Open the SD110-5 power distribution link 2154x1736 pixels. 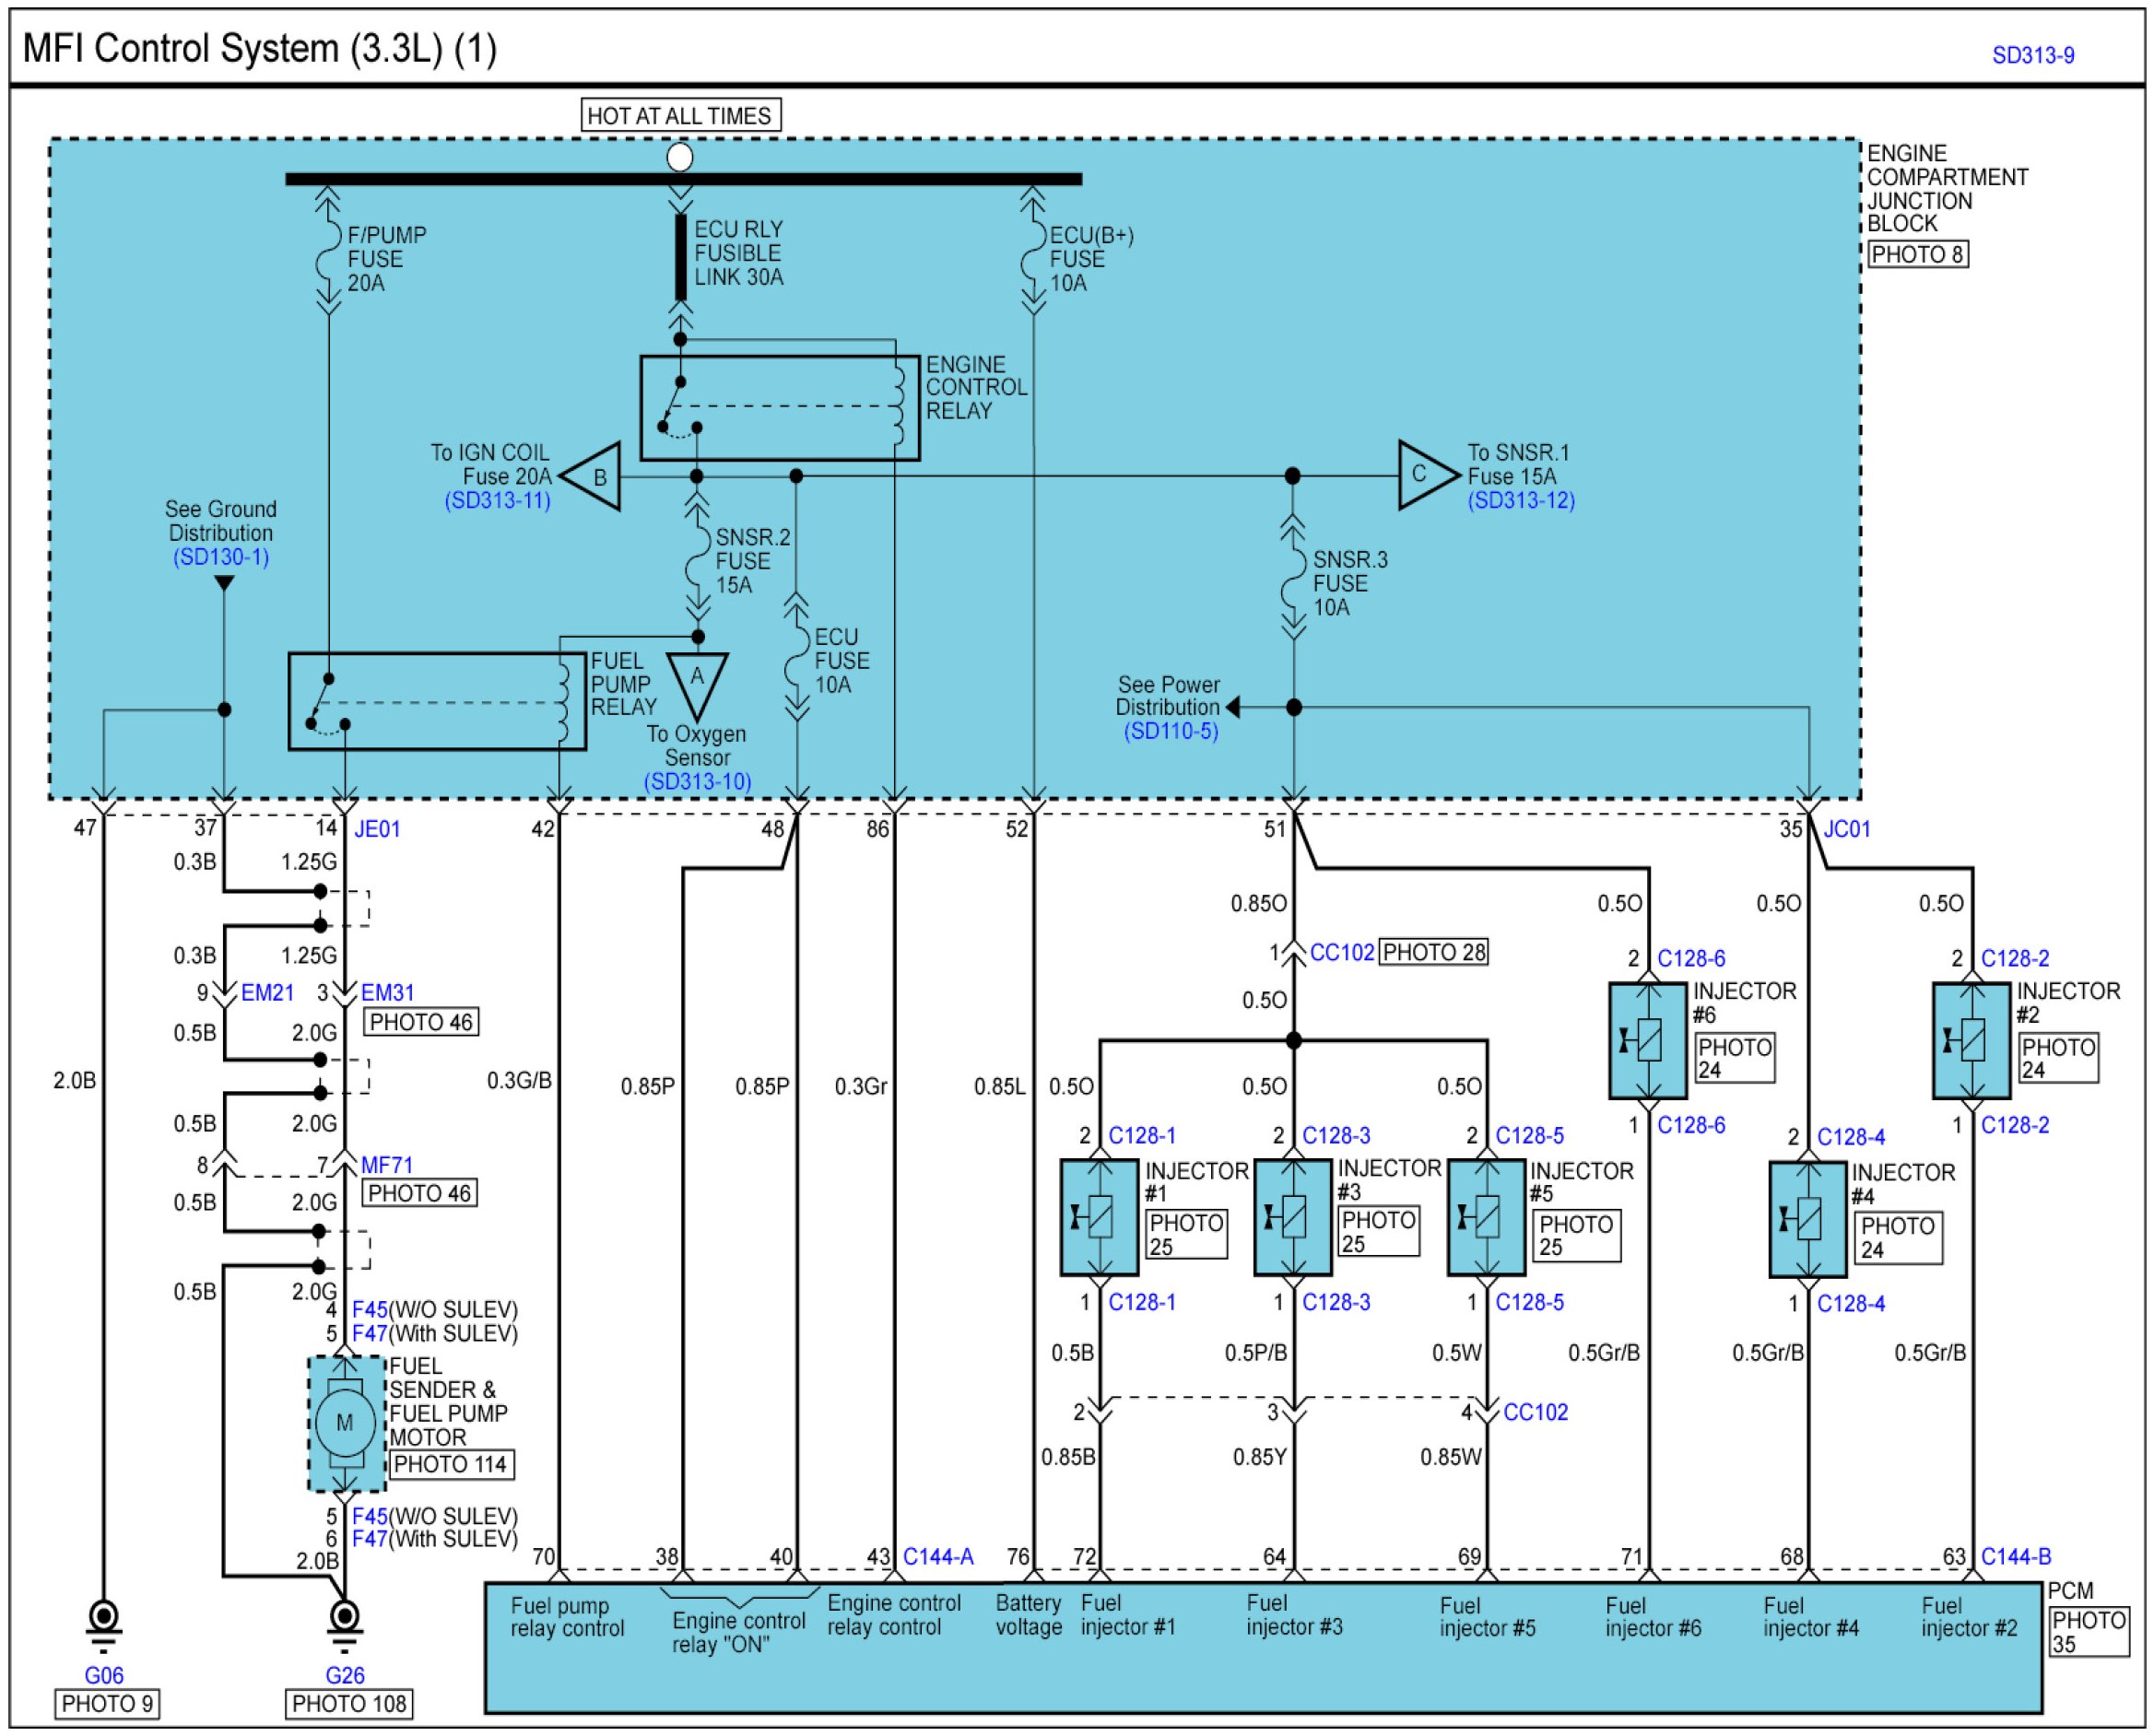click(x=1171, y=731)
